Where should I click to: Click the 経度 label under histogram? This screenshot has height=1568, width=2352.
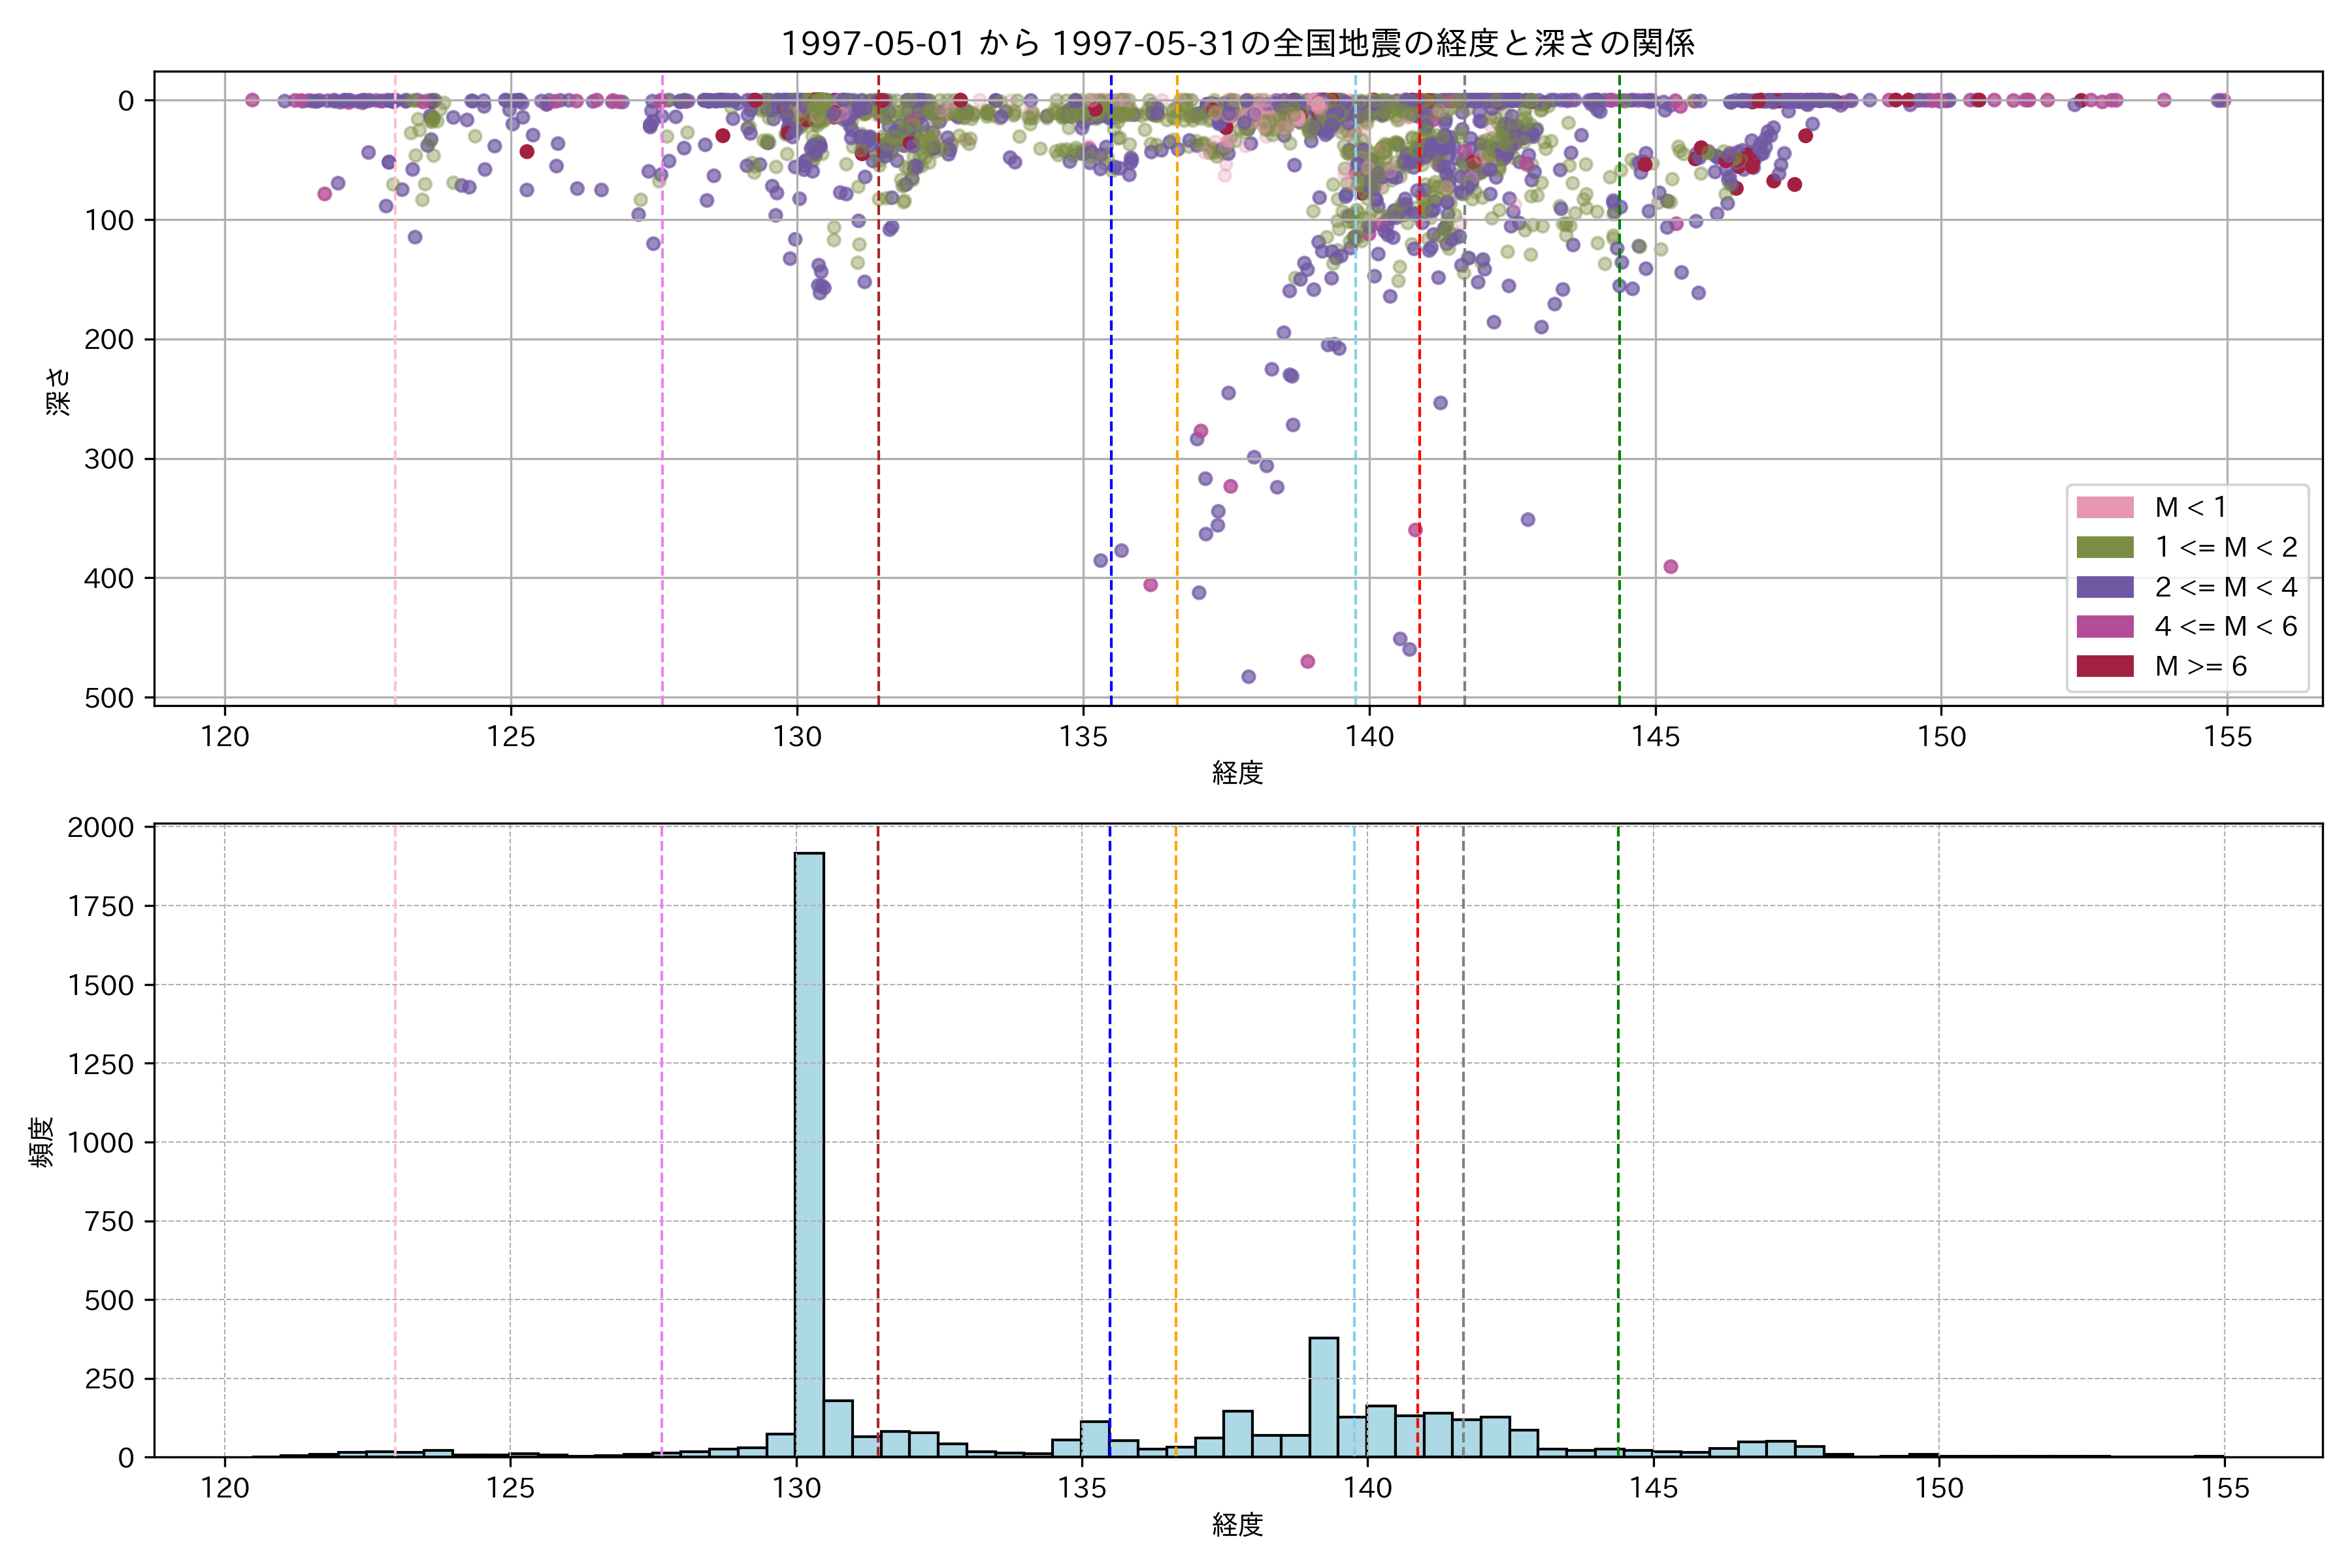[x=1237, y=1525]
